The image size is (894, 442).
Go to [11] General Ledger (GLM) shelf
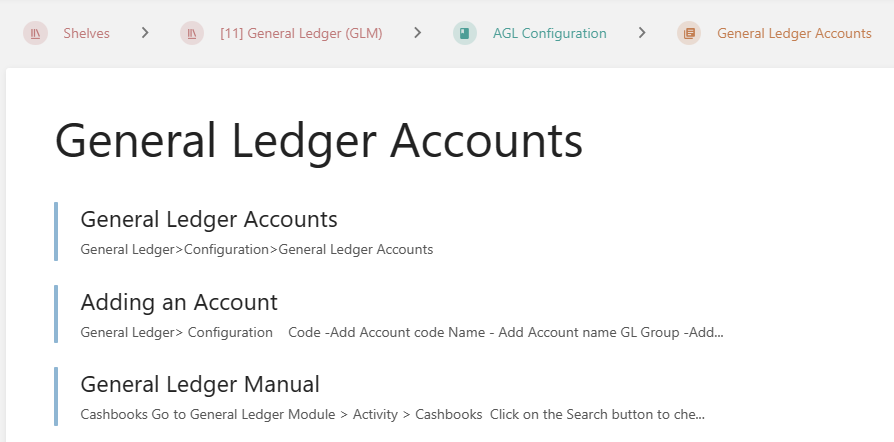pos(301,33)
